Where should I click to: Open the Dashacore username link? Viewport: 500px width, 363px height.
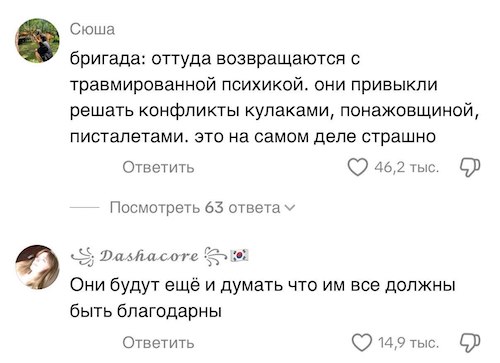(x=149, y=256)
